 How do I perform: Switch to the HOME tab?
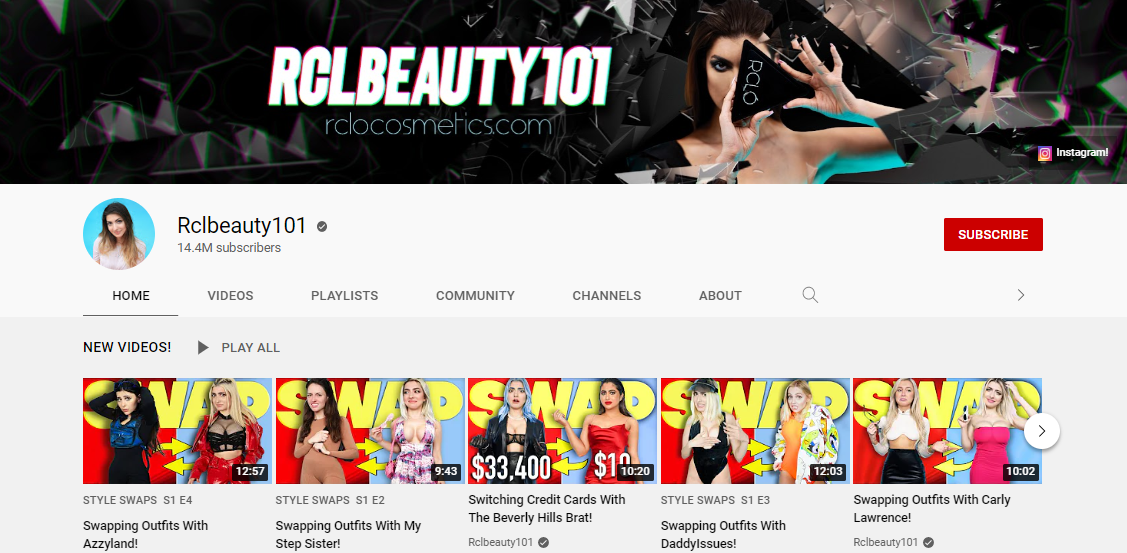pos(131,296)
